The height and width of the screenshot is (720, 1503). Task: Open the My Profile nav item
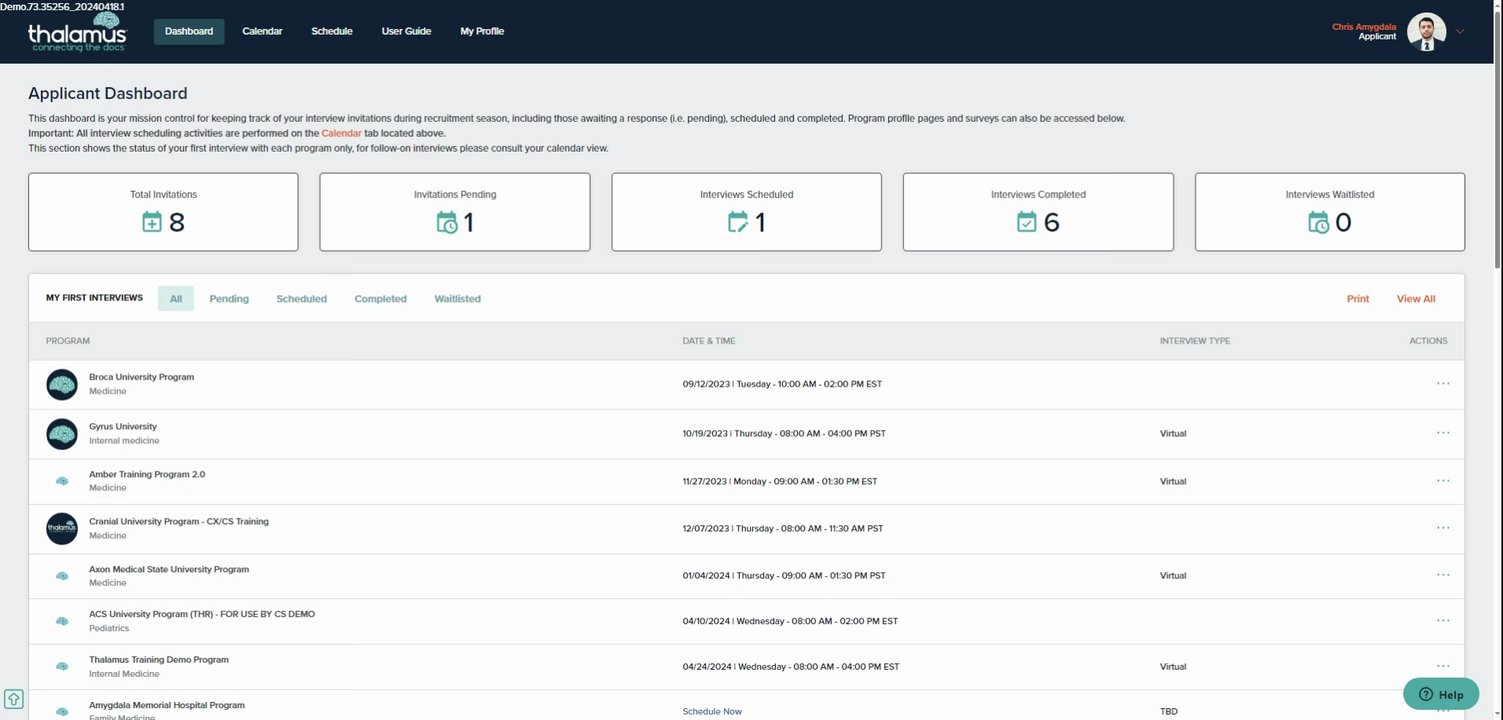482,31
